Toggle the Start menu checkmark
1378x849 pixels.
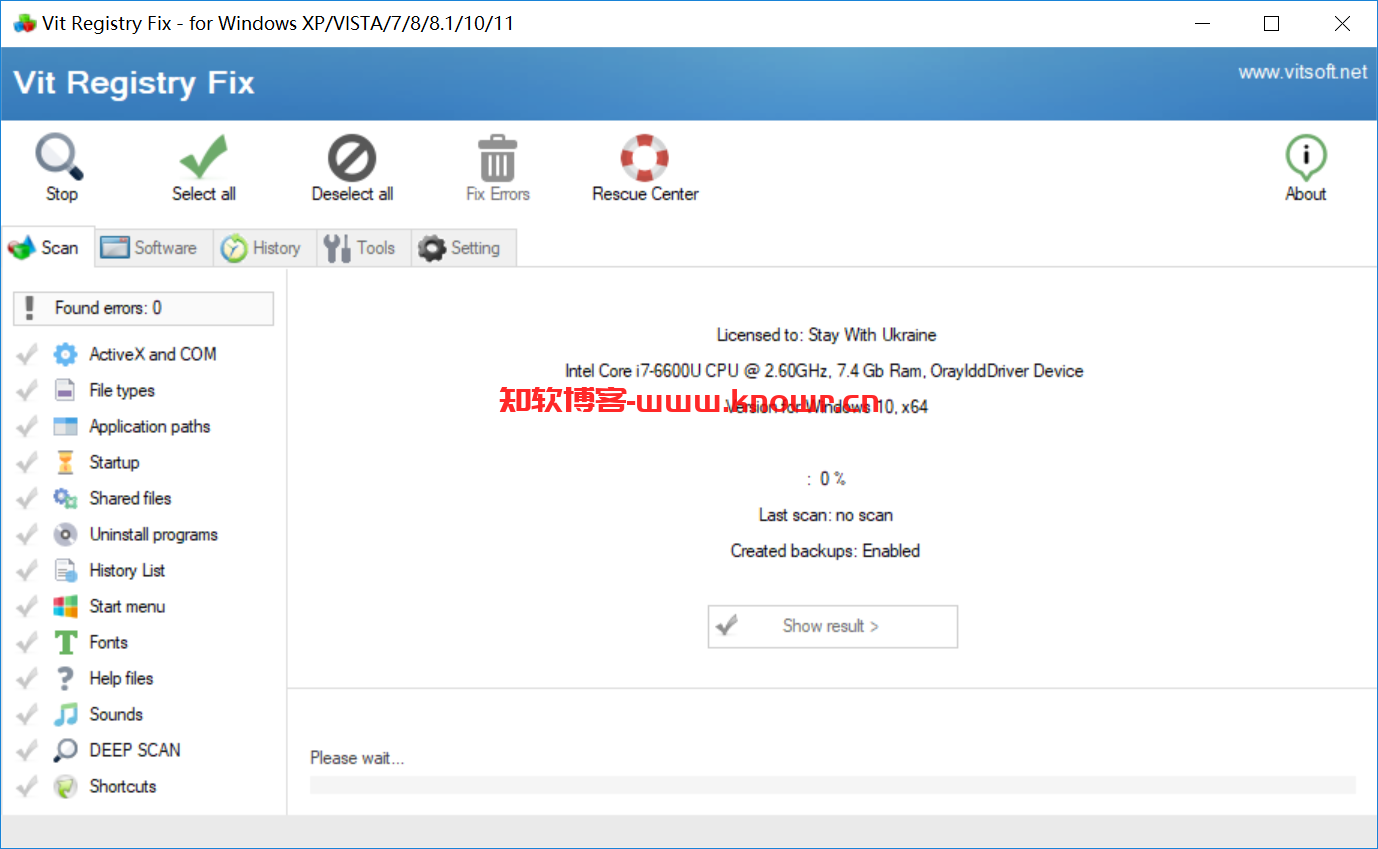coord(28,606)
